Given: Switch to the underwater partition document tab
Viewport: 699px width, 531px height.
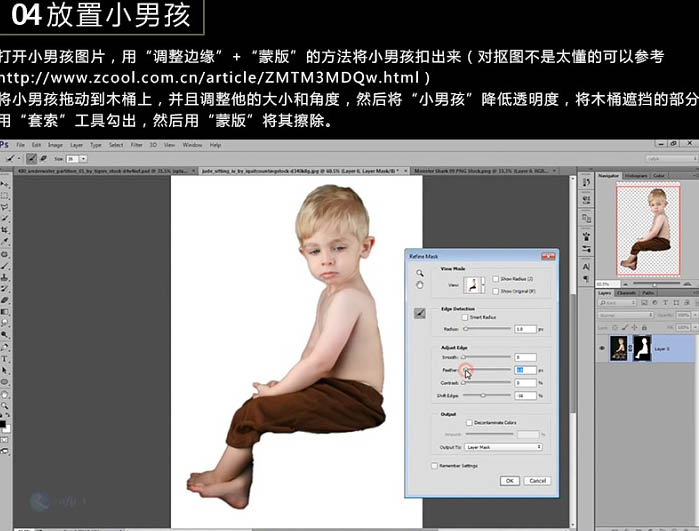Looking at the screenshot, I should coord(103,171).
